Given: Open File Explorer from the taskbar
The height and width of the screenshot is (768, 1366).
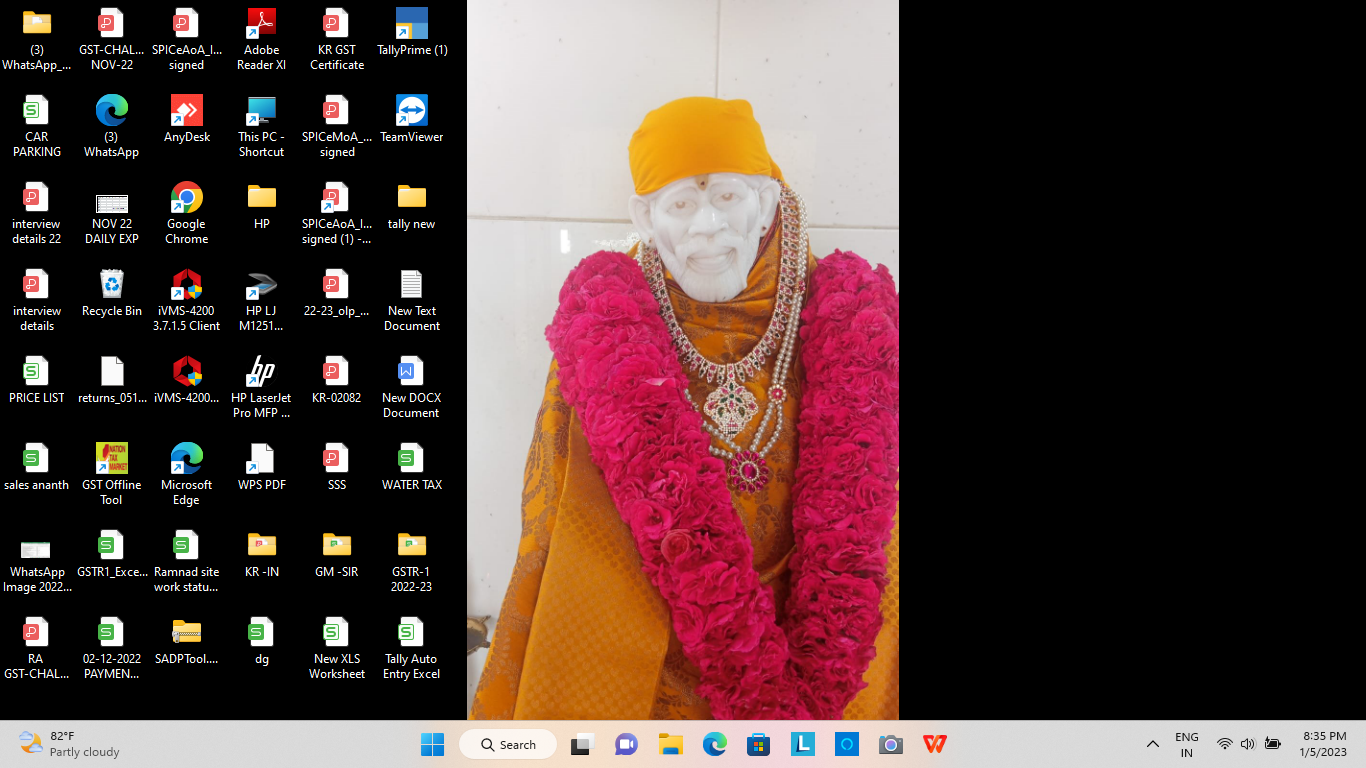Looking at the screenshot, I should pos(670,744).
